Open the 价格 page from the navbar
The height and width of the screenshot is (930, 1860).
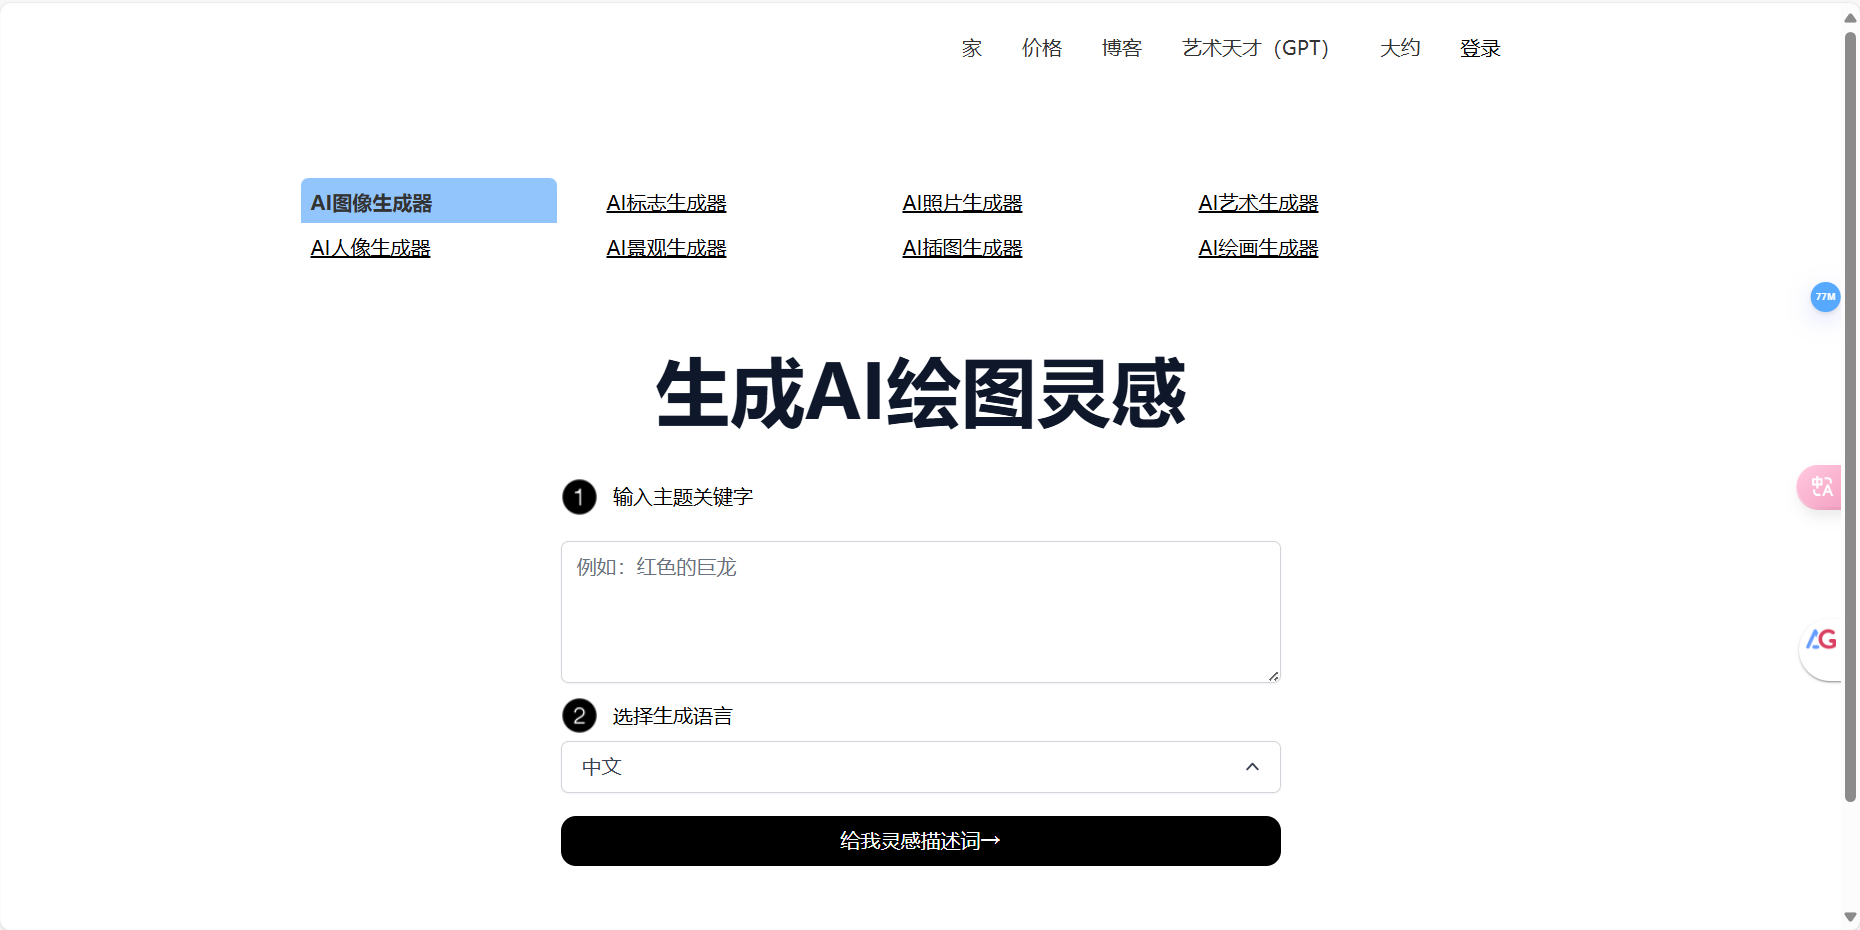(x=1042, y=48)
